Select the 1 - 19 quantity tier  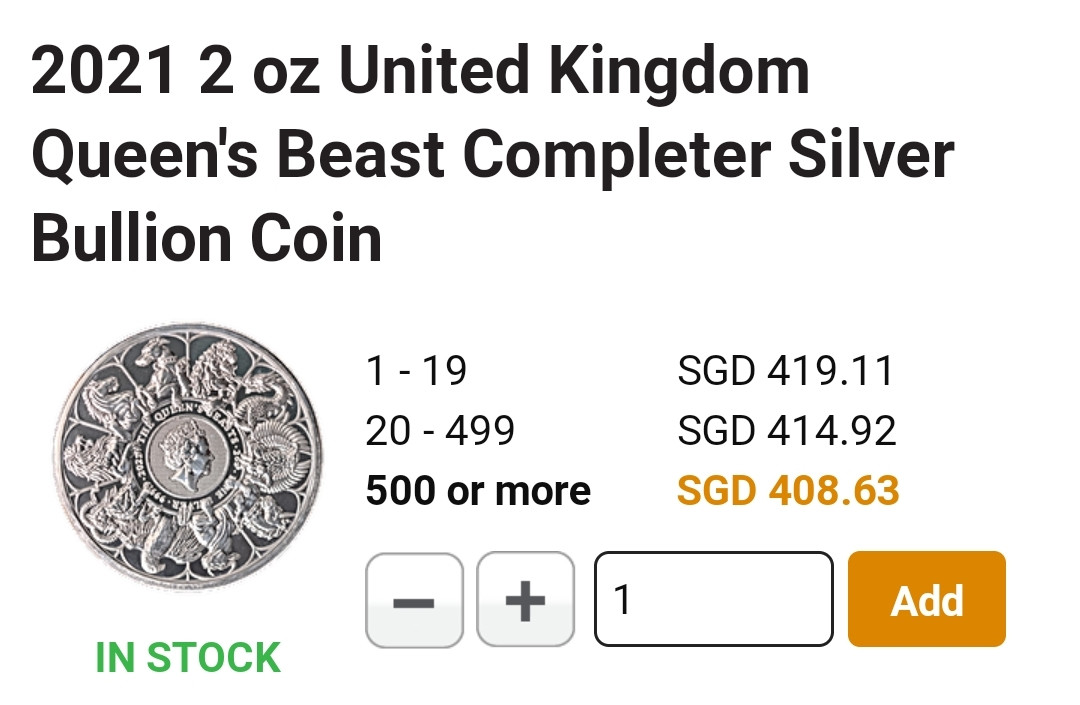pos(416,372)
